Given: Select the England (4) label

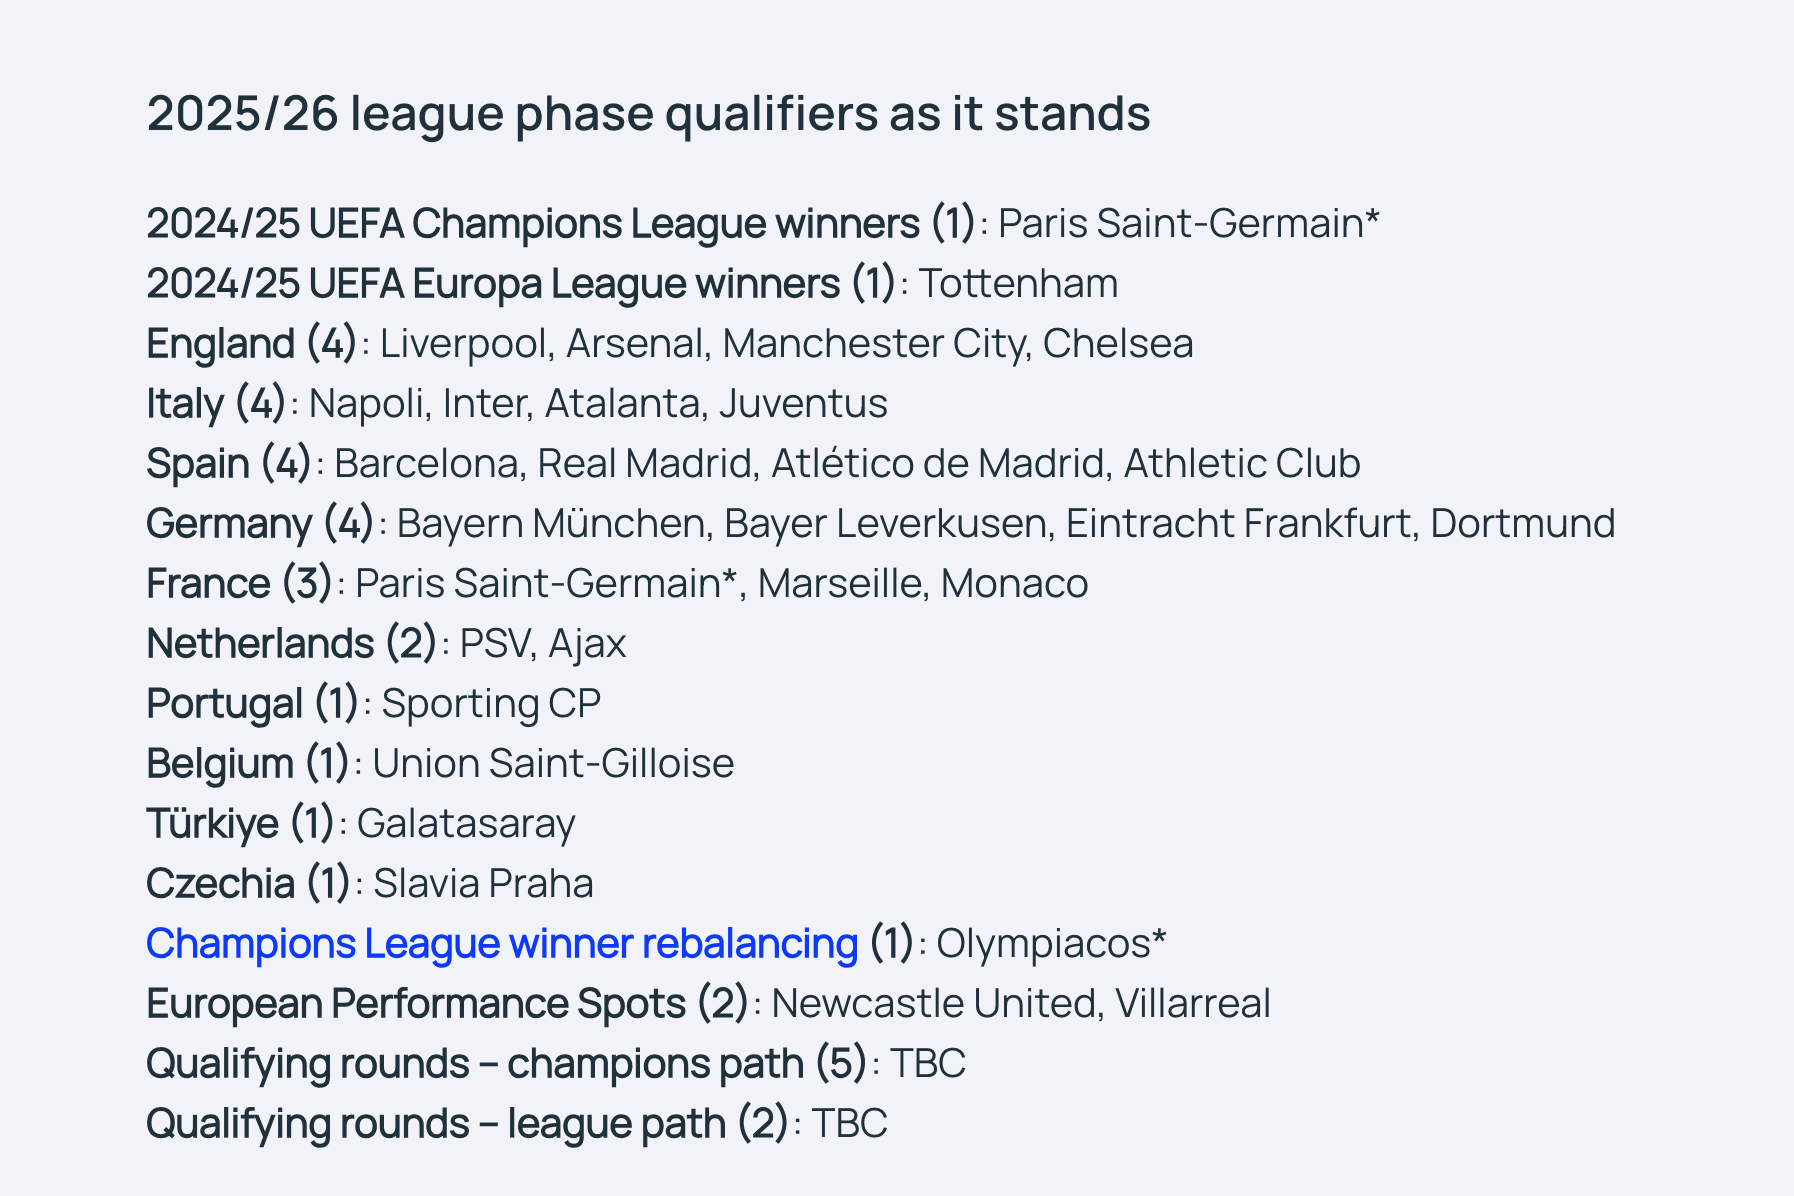Looking at the screenshot, I should (x=252, y=344).
